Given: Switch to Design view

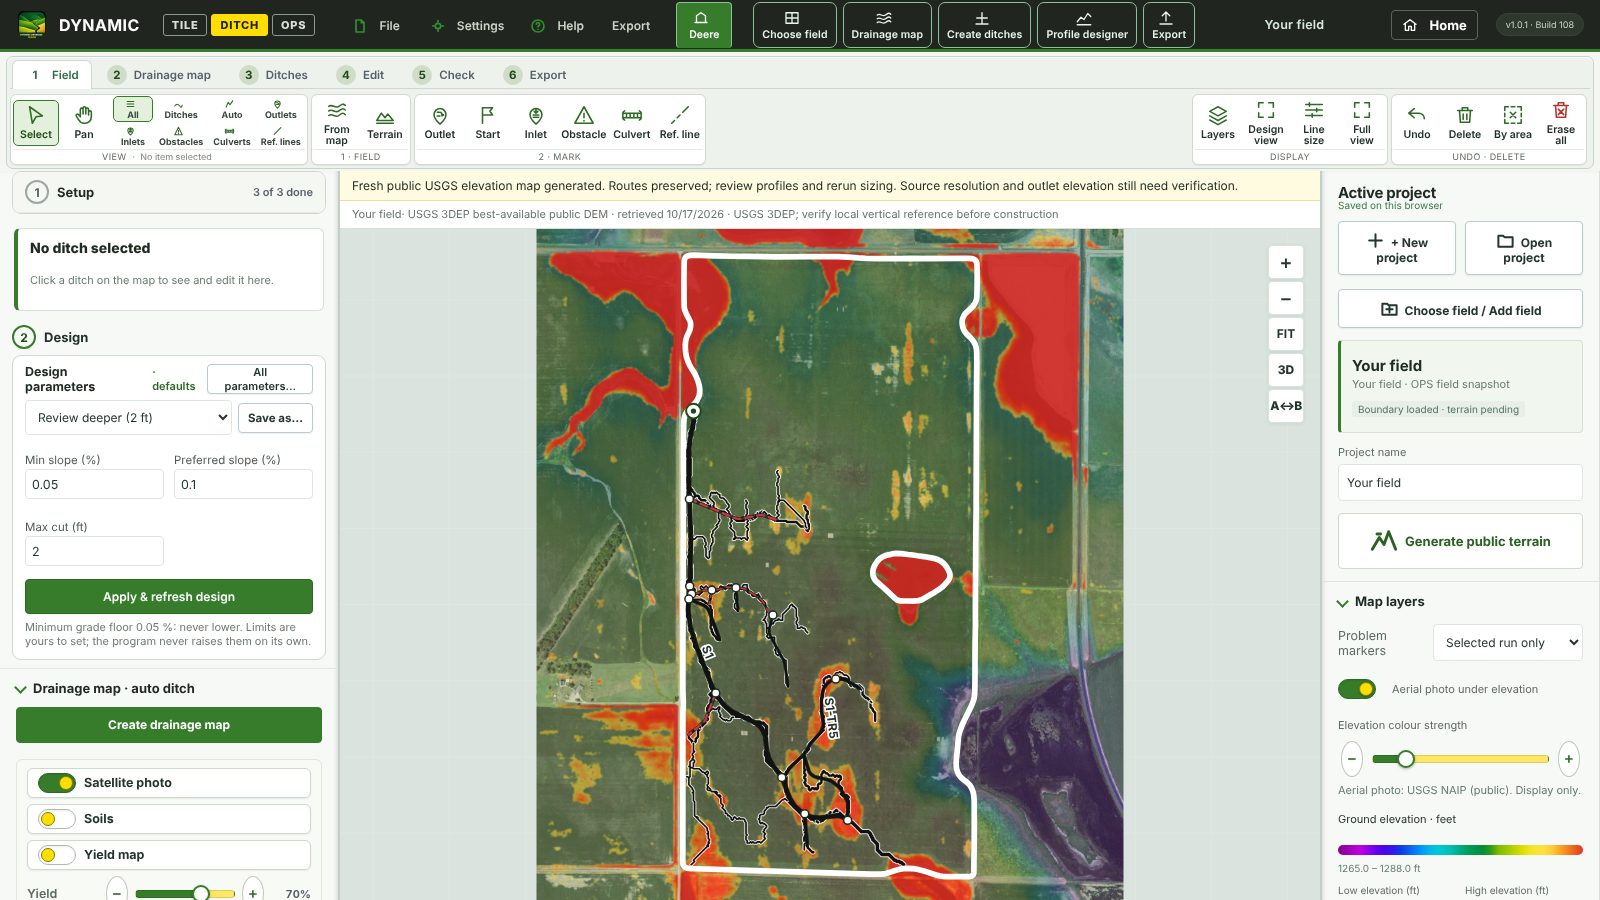Looking at the screenshot, I should [1265, 124].
